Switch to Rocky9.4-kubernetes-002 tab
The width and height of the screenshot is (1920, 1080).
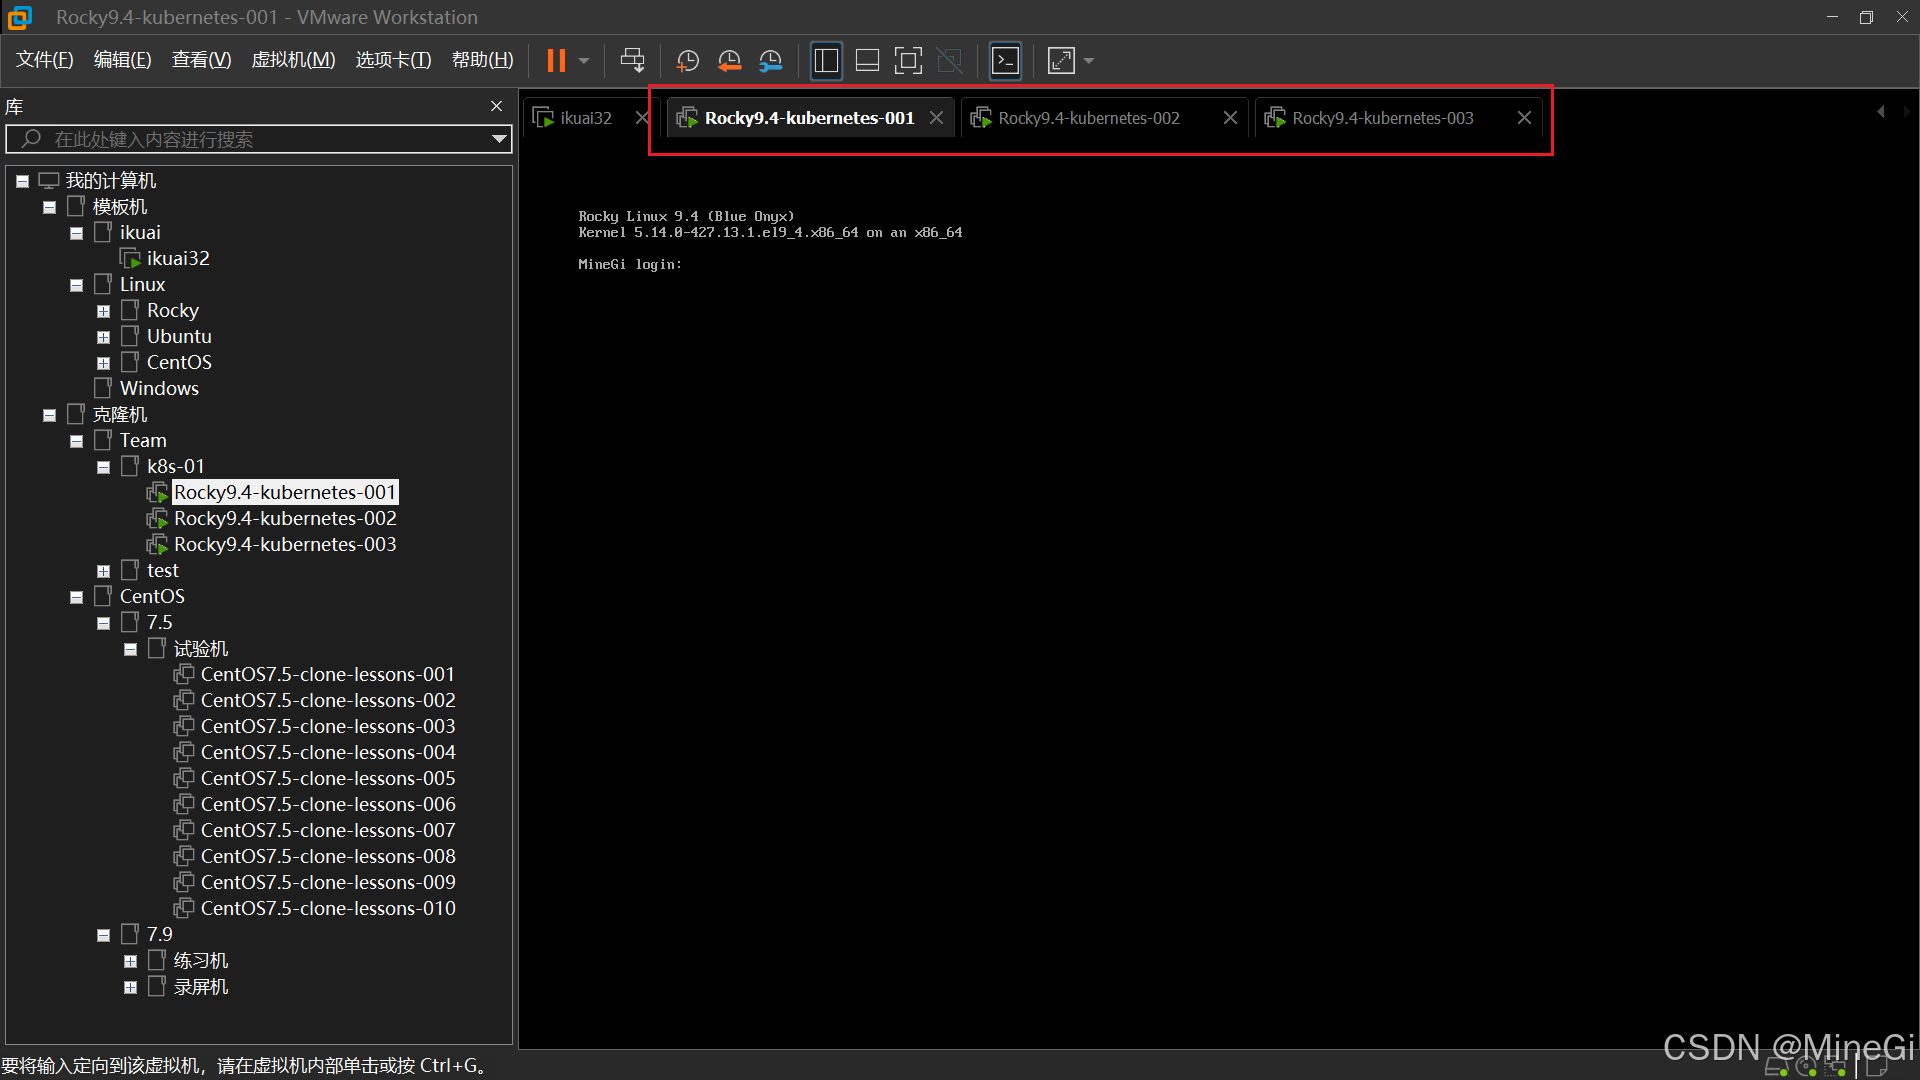coord(1088,118)
